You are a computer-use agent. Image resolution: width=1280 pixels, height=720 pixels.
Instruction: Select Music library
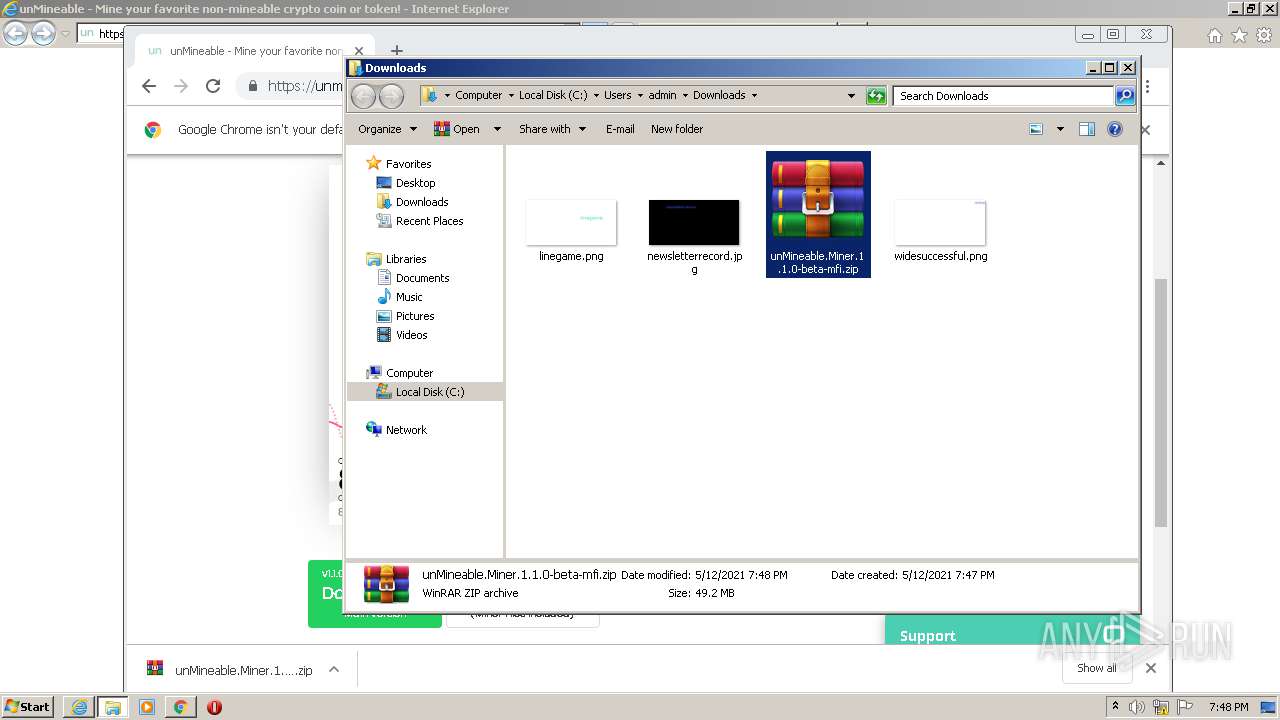coord(409,297)
